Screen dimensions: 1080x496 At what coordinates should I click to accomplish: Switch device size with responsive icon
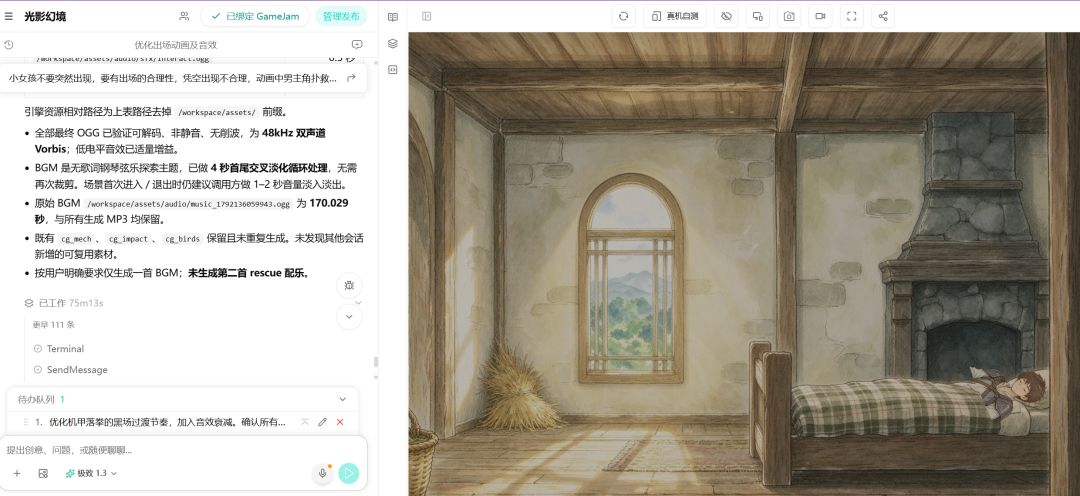[x=758, y=16]
